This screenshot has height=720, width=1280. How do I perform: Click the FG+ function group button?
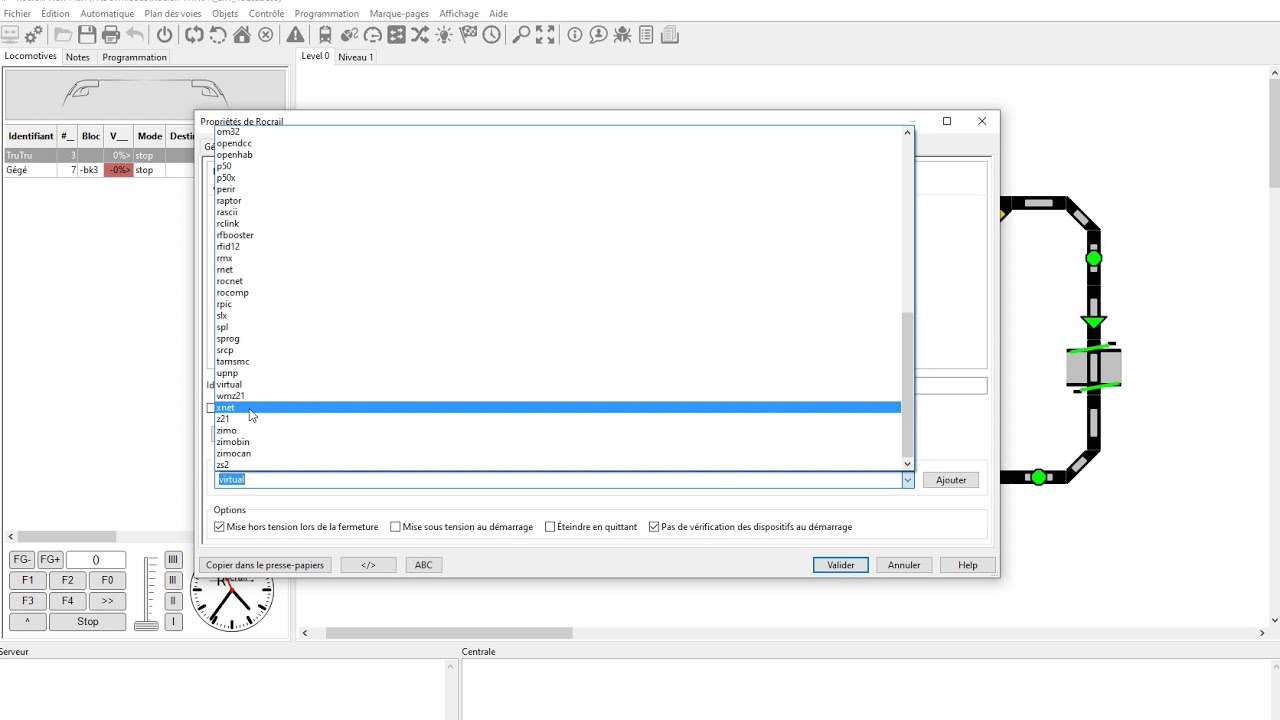pos(50,560)
